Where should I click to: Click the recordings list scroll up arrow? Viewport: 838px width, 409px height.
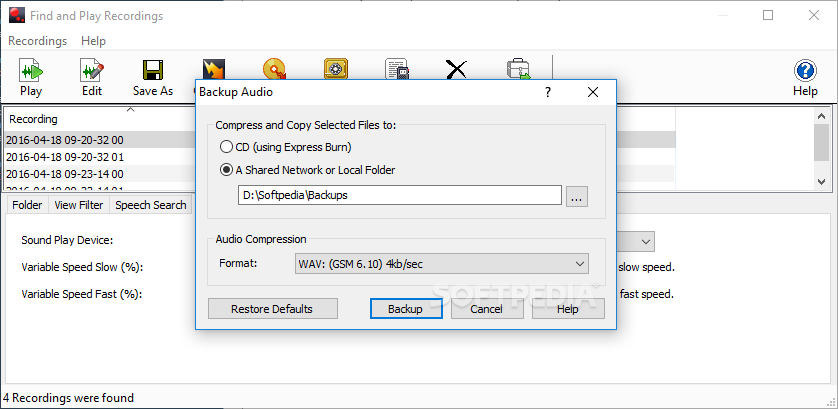point(822,115)
